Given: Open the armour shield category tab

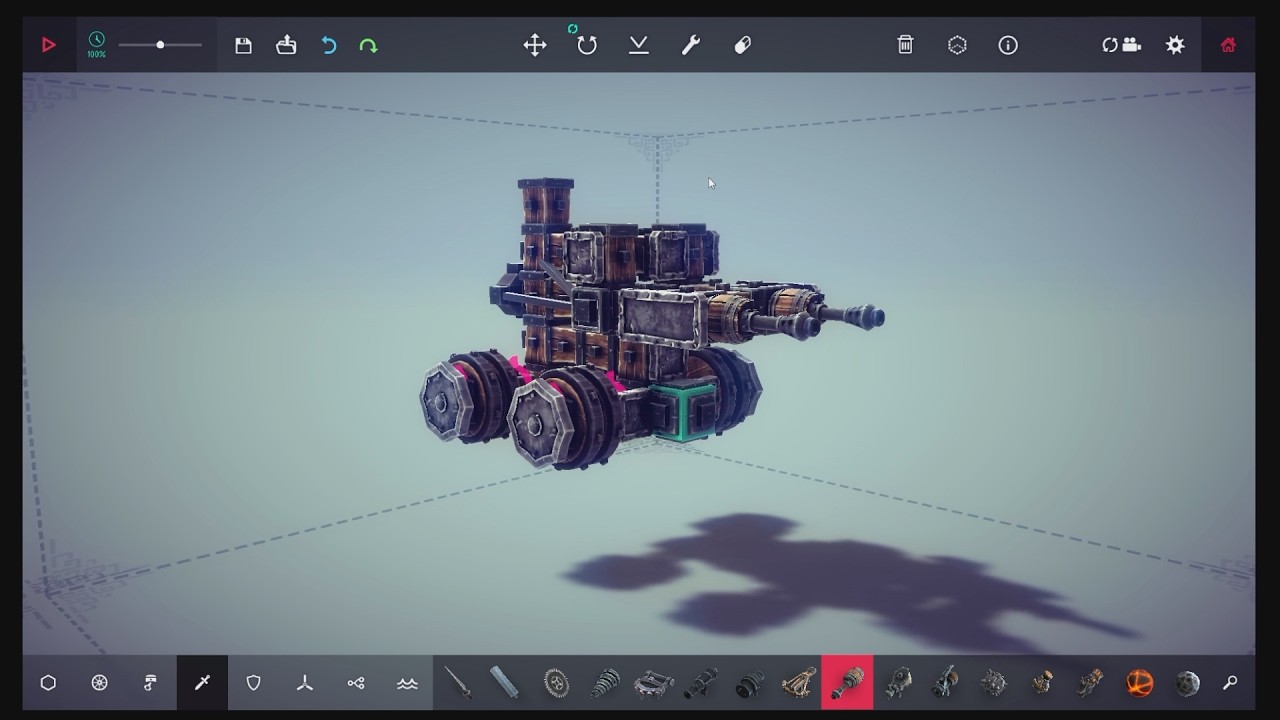Looking at the screenshot, I should (x=253, y=683).
